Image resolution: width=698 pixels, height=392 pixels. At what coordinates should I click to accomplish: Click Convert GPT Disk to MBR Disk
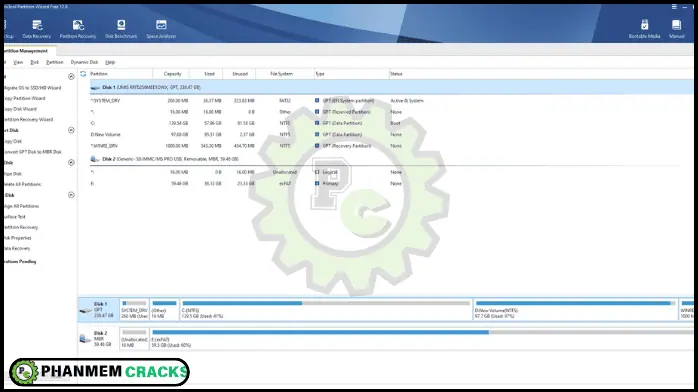point(32,152)
